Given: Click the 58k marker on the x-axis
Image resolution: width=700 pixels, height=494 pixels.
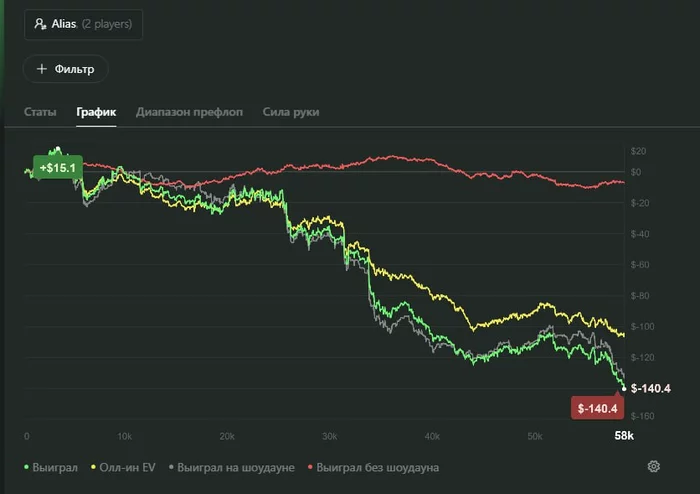Looking at the screenshot, I should [x=622, y=437].
